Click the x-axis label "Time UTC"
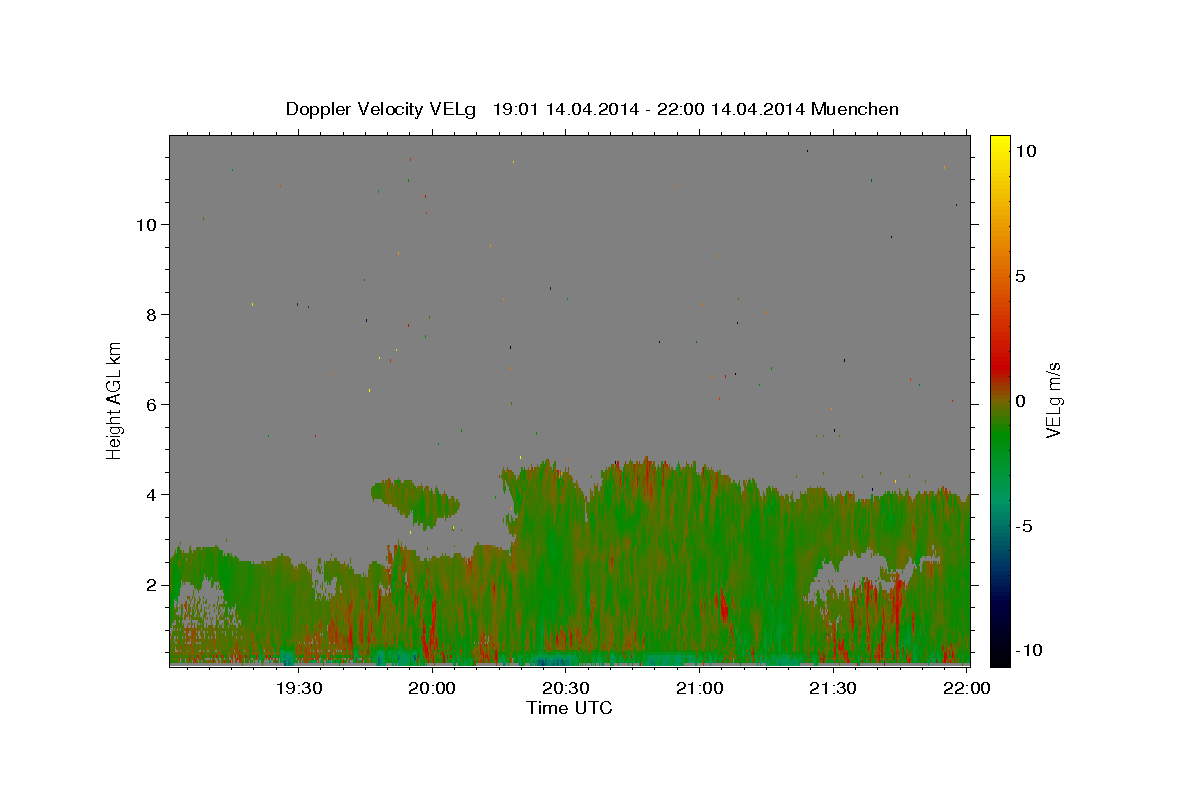Viewport: 1200px width, 800px height. (x=569, y=708)
